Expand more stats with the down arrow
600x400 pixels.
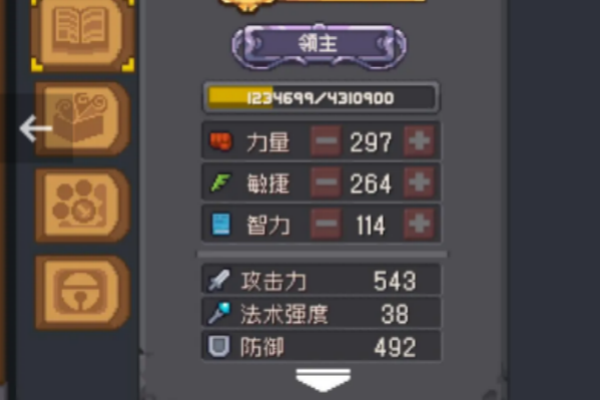pyautogui.click(x=323, y=380)
